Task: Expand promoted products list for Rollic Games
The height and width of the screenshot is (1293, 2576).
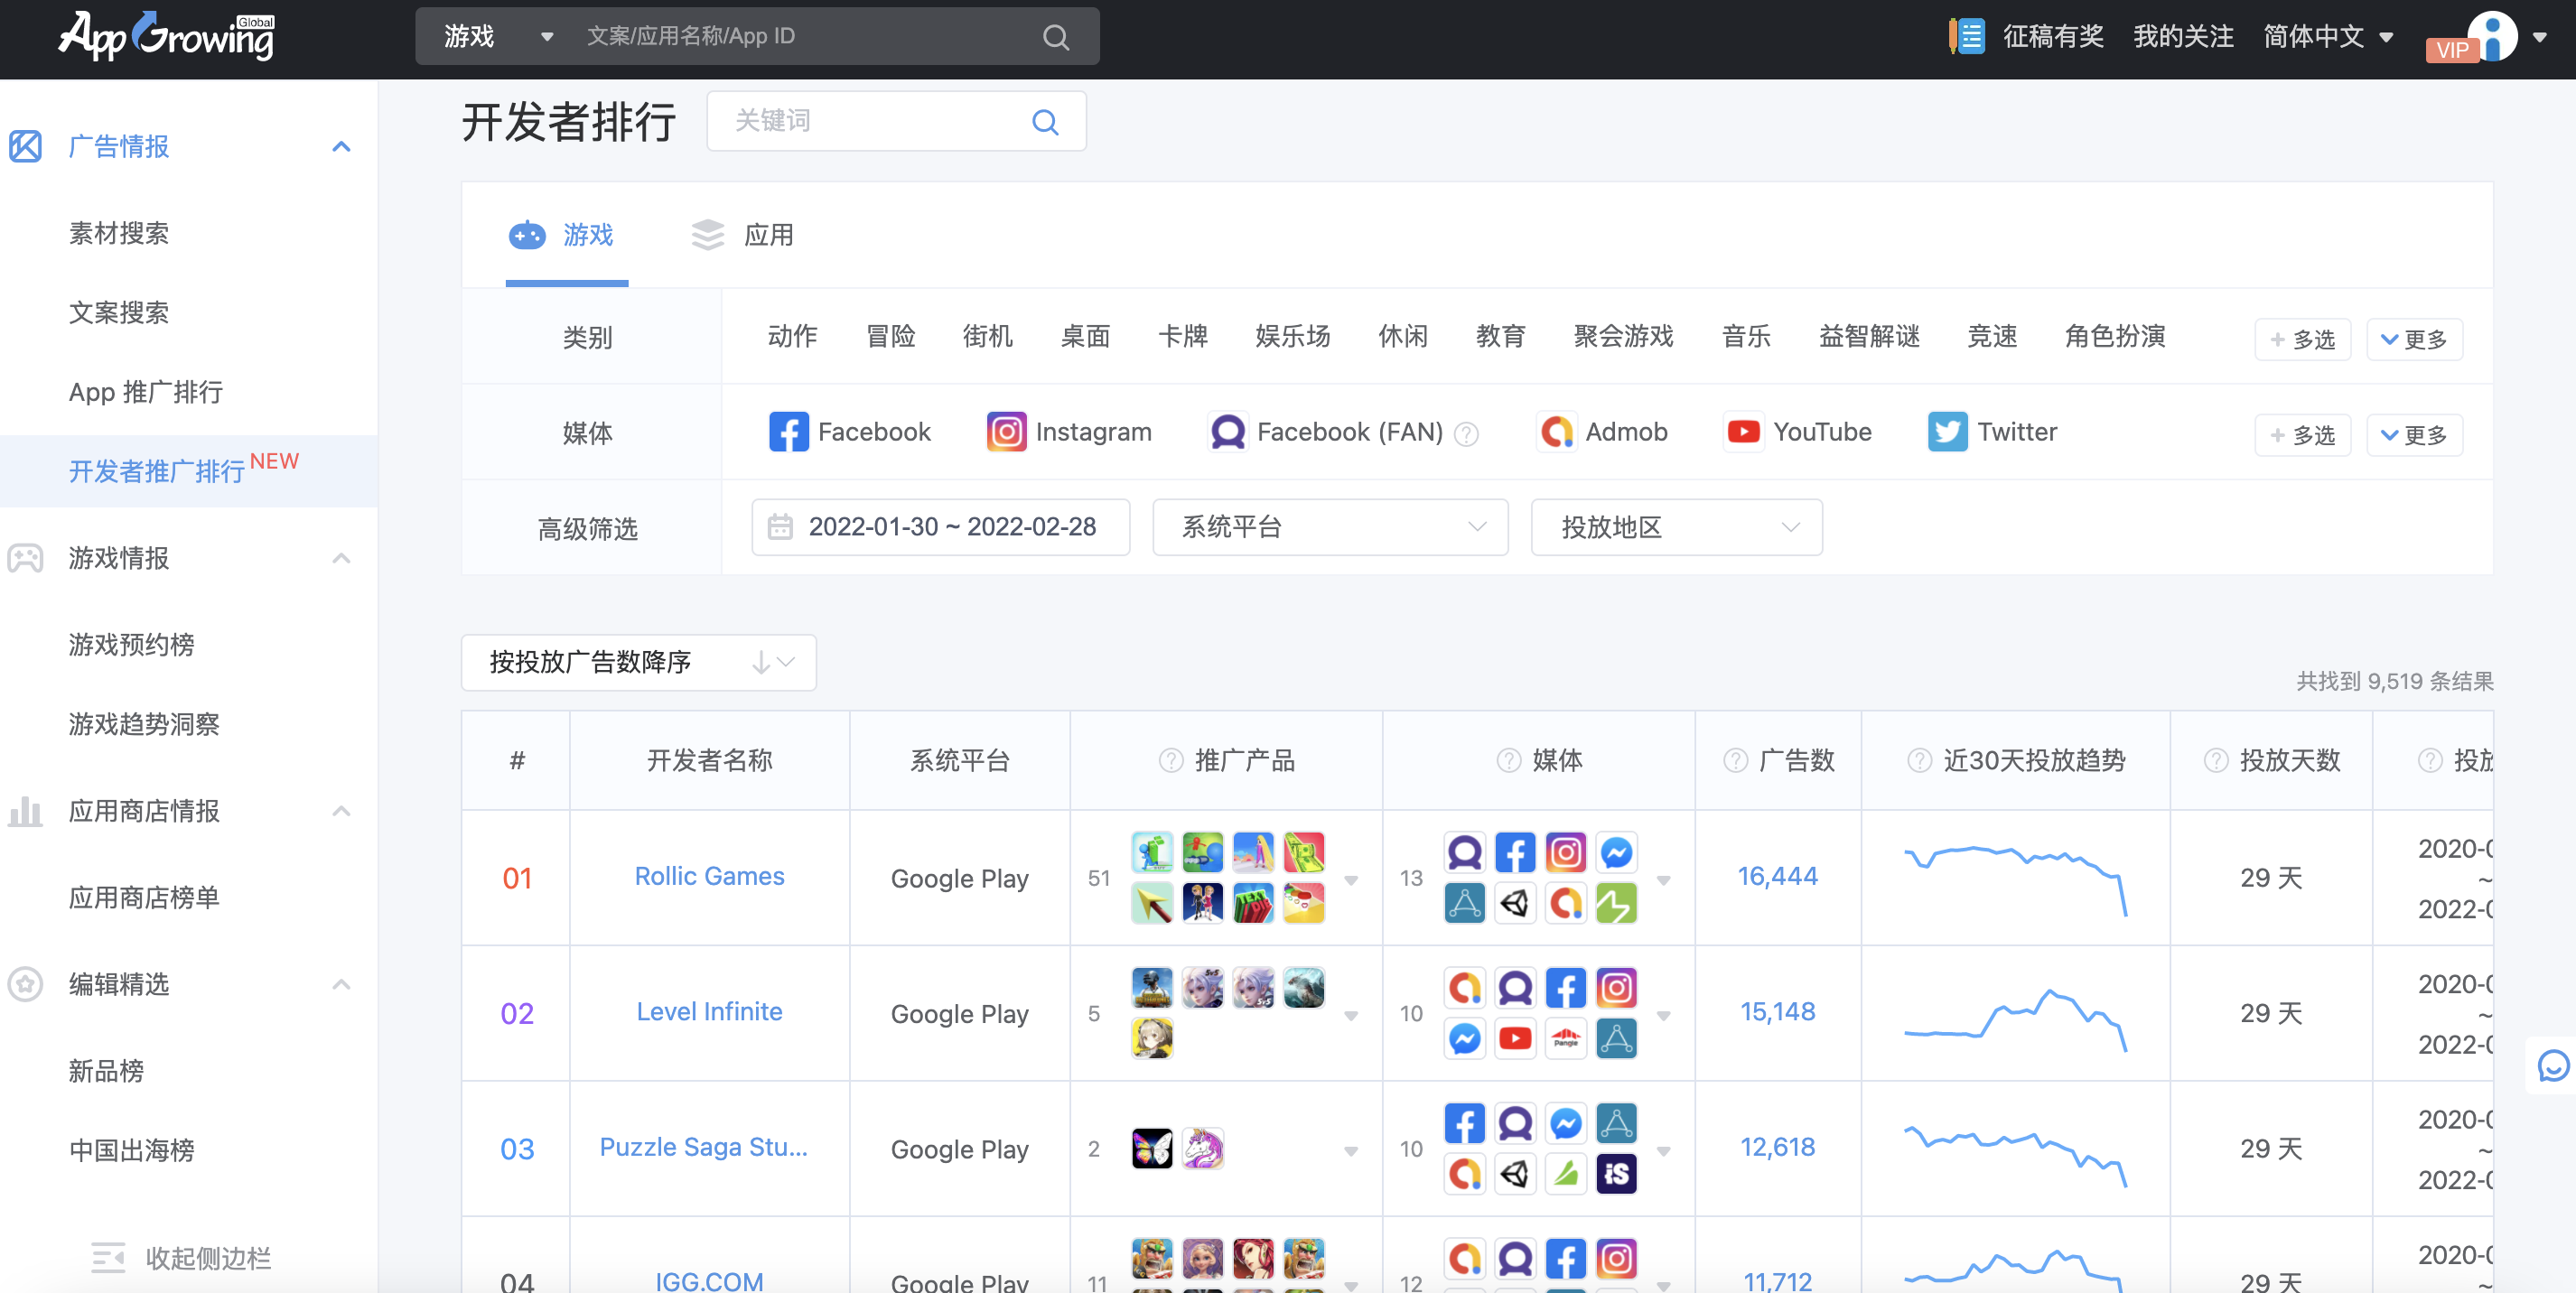Action: point(1351,880)
